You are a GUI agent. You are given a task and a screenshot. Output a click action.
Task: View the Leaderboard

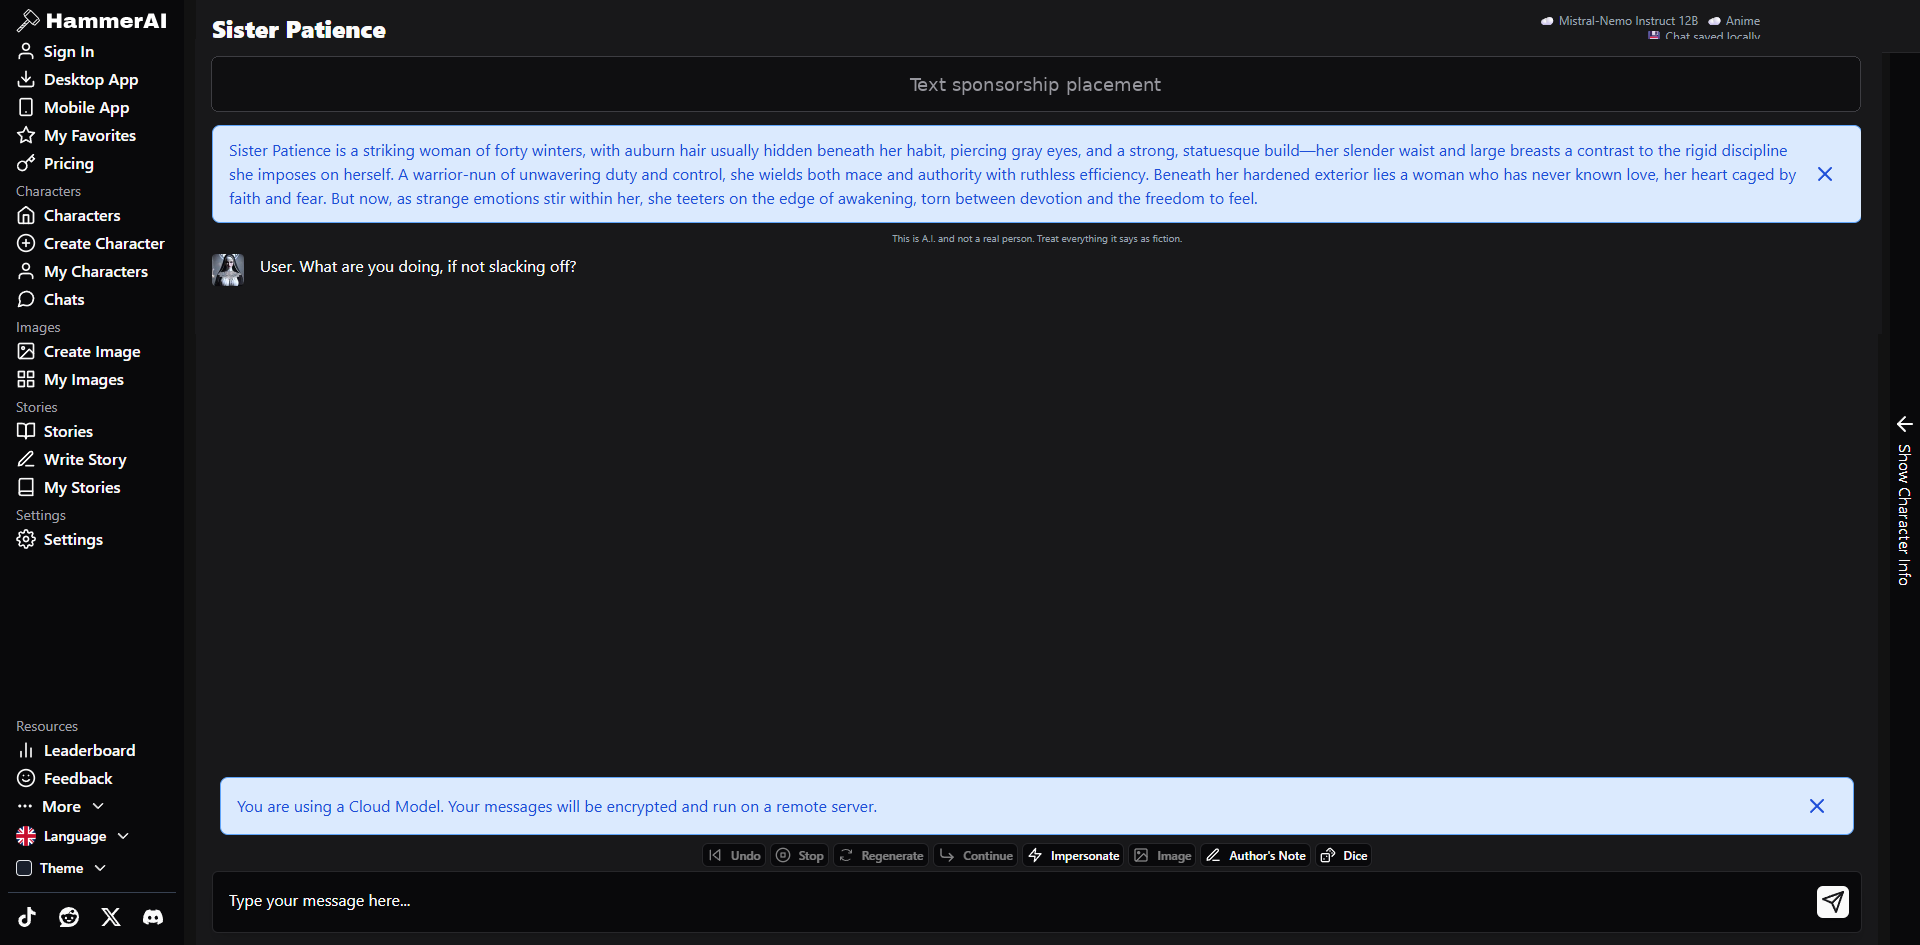76,751
